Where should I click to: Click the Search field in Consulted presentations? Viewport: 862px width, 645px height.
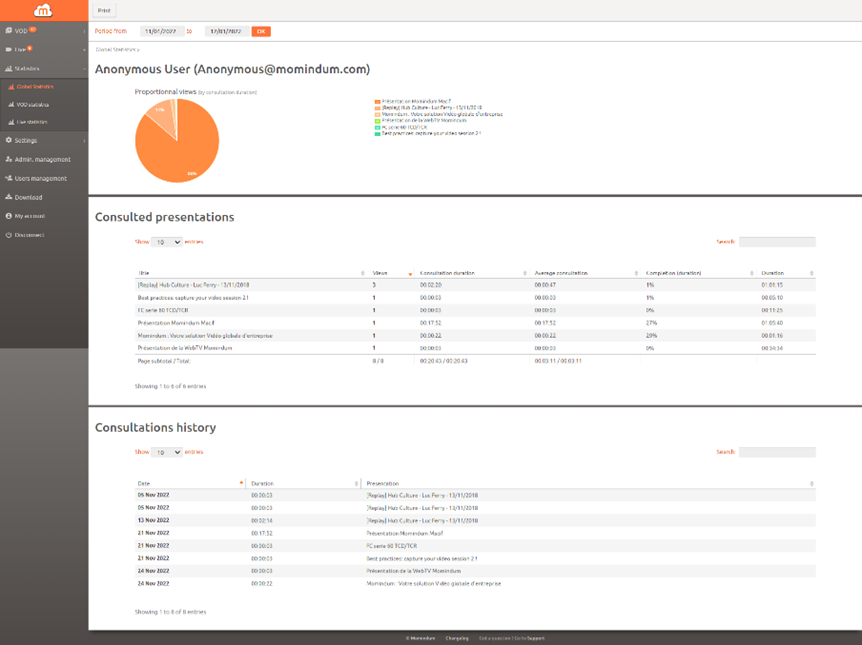777,242
